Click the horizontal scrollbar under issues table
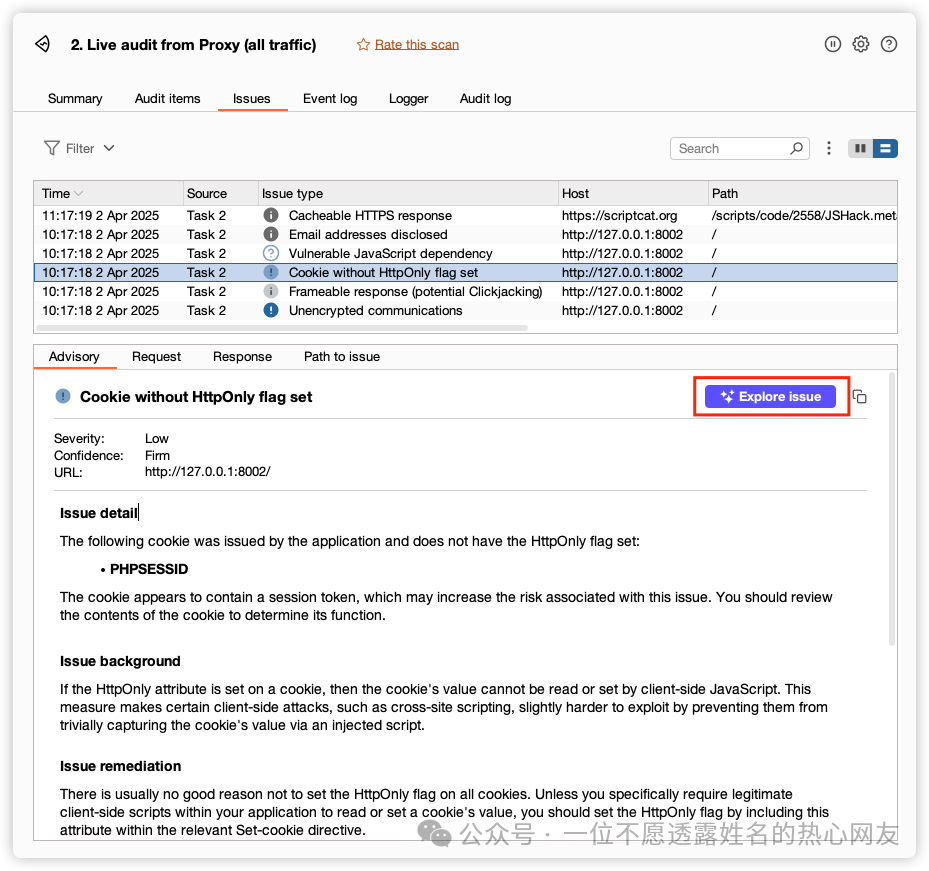Image resolution: width=929 pixels, height=871 pixels. [x=282, y=327]
